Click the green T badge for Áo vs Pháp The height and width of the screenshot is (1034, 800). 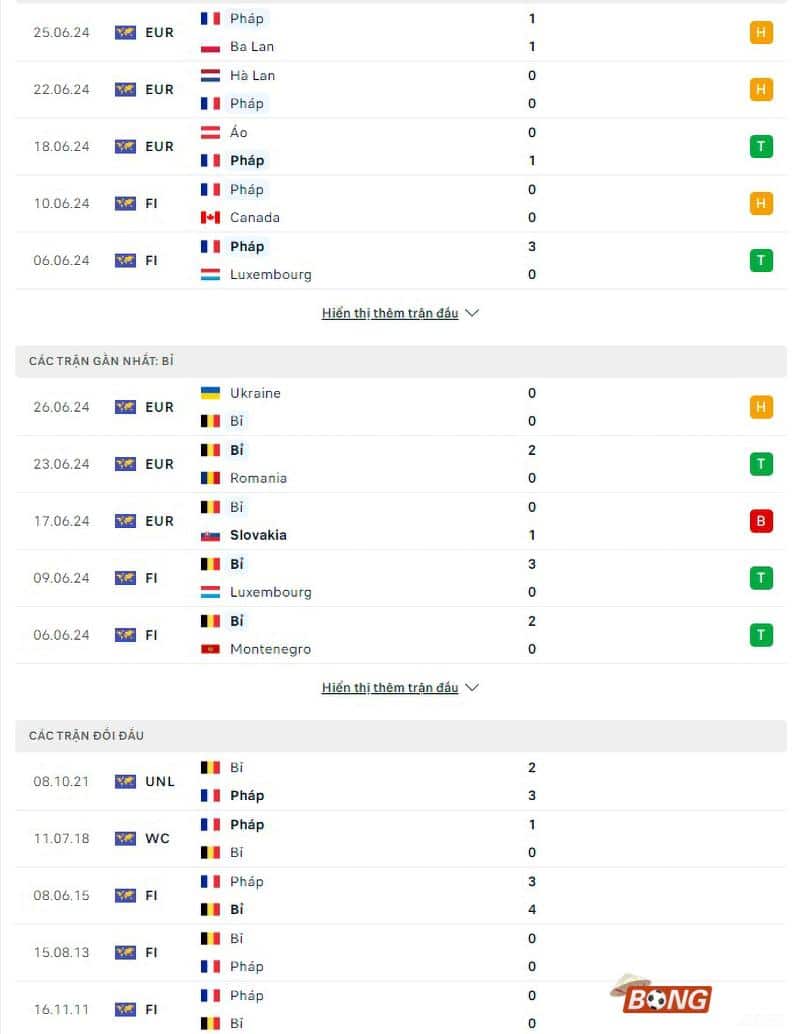pyautogui.click(x=761, y=147)
